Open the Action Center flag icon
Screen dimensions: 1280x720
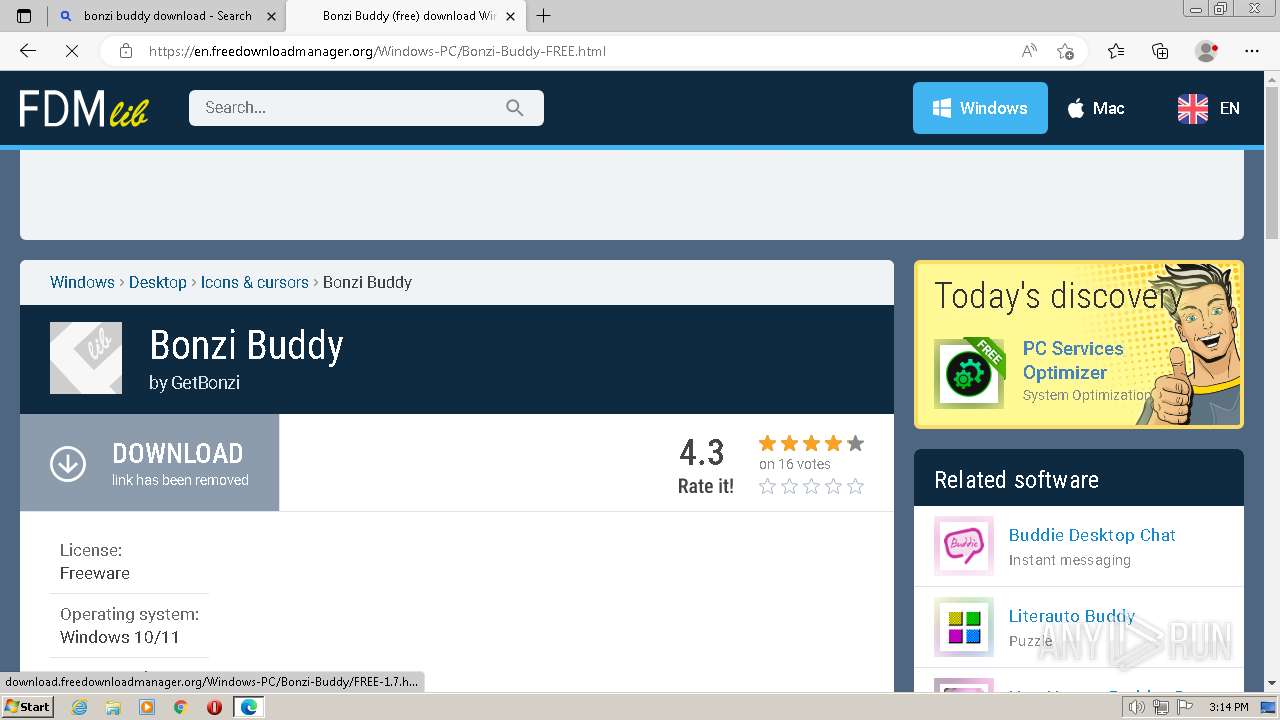(x=1185, y=707)
